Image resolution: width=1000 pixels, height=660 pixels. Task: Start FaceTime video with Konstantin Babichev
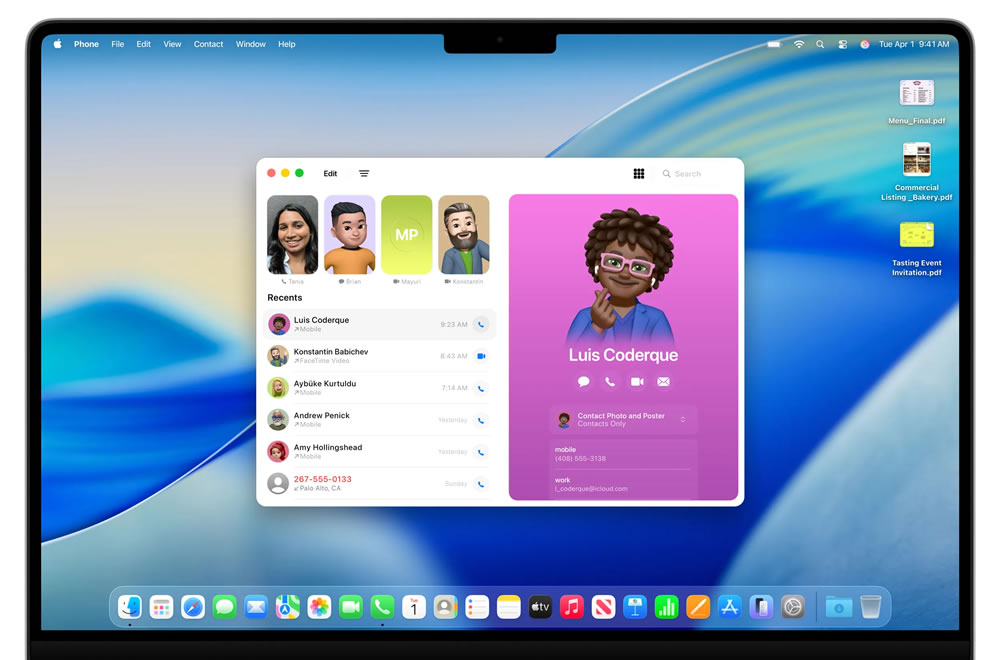pyautogui.click(x=481, y=356)
